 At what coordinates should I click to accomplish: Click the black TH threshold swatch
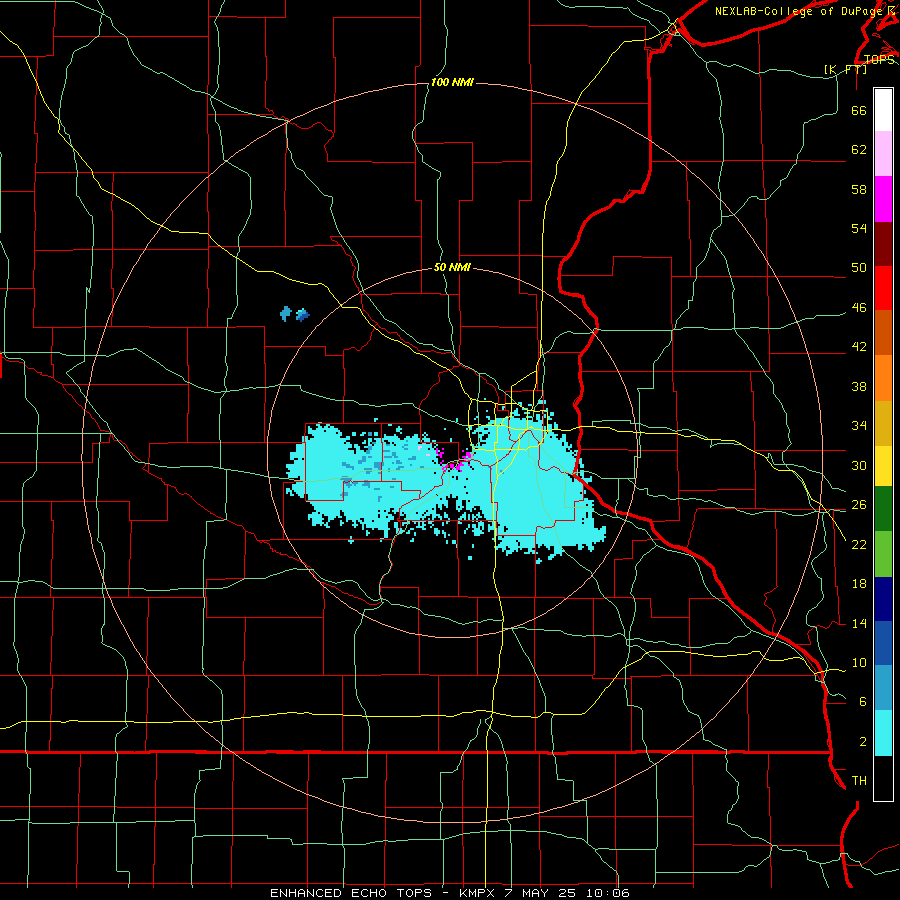tap(883, 778)
